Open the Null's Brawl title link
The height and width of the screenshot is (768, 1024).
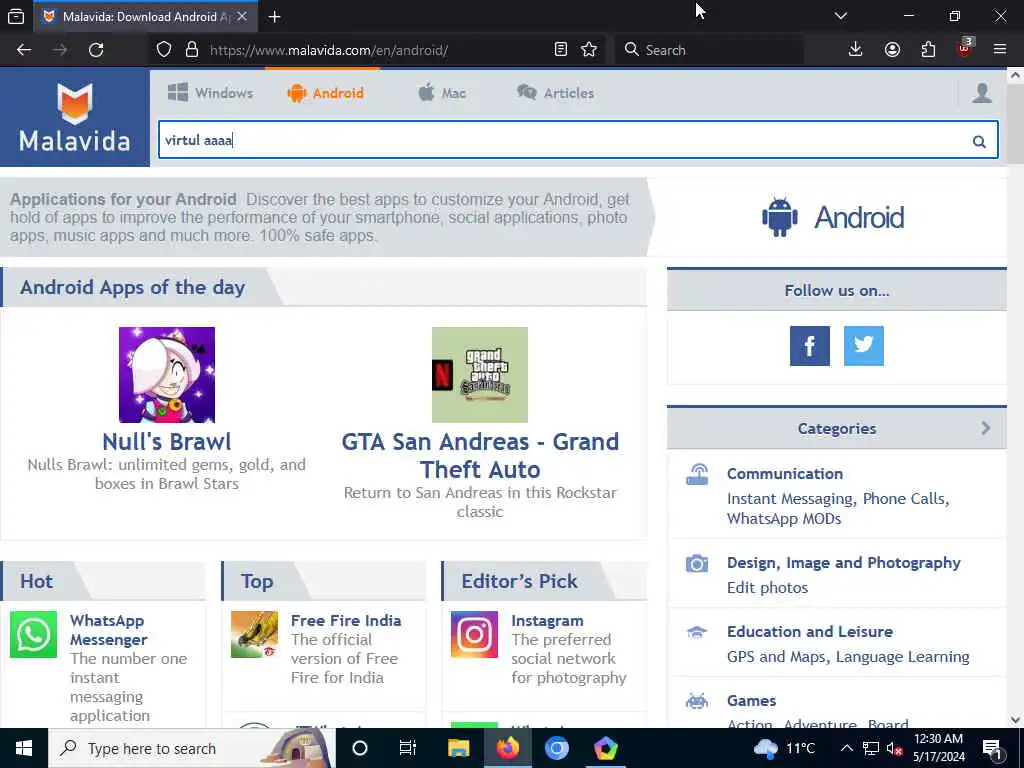167,442
